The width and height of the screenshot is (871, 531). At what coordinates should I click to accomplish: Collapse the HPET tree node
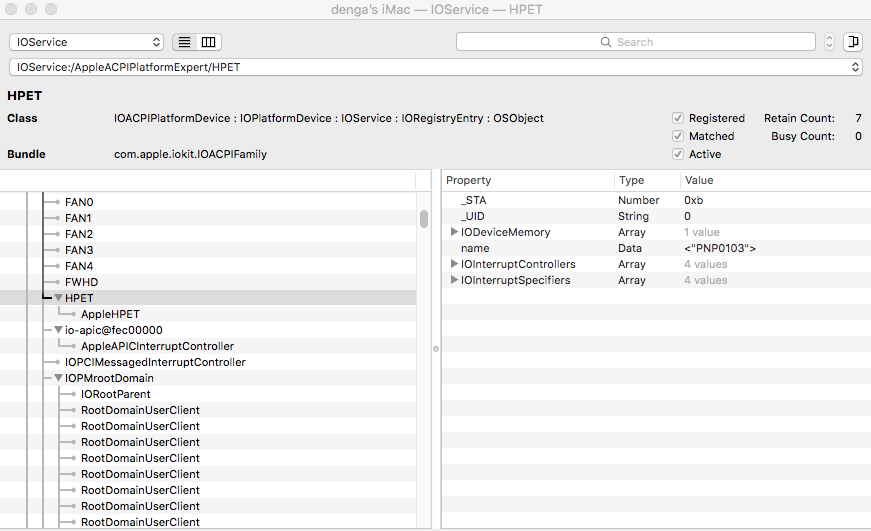tap(58, 298)
